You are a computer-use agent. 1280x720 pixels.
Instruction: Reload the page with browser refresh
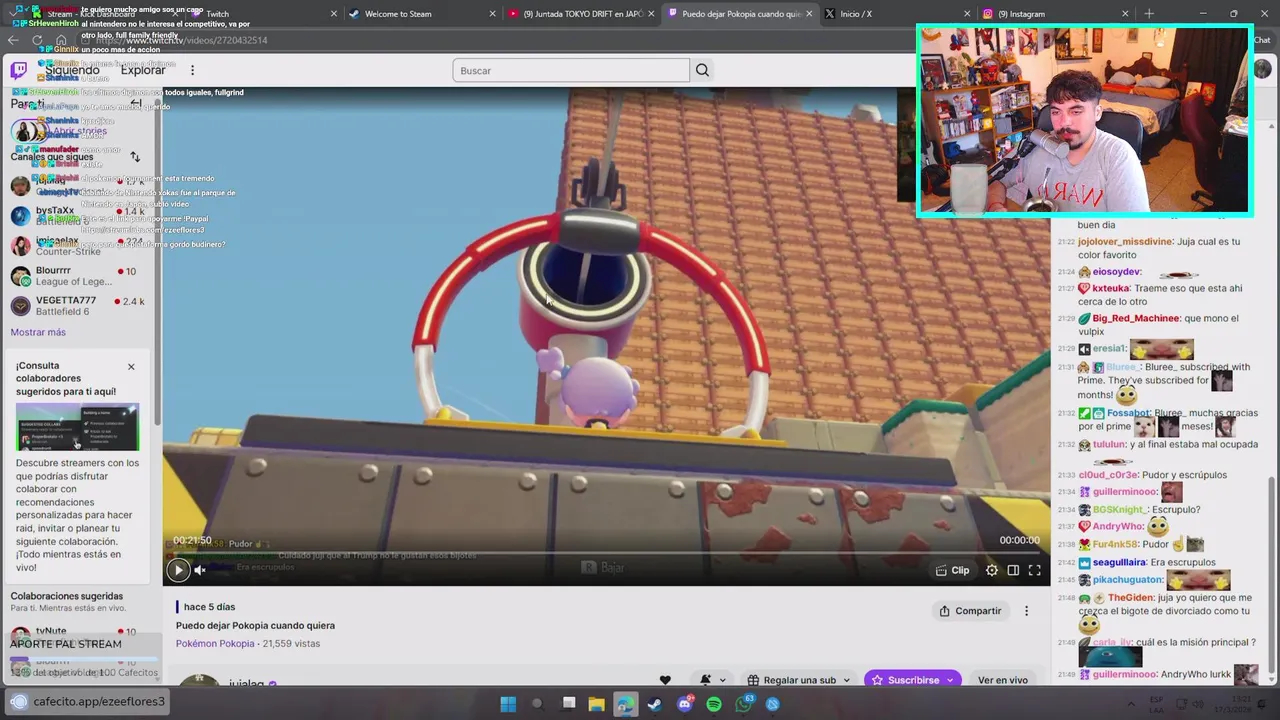pyautogui.click(x=37, y=40)
